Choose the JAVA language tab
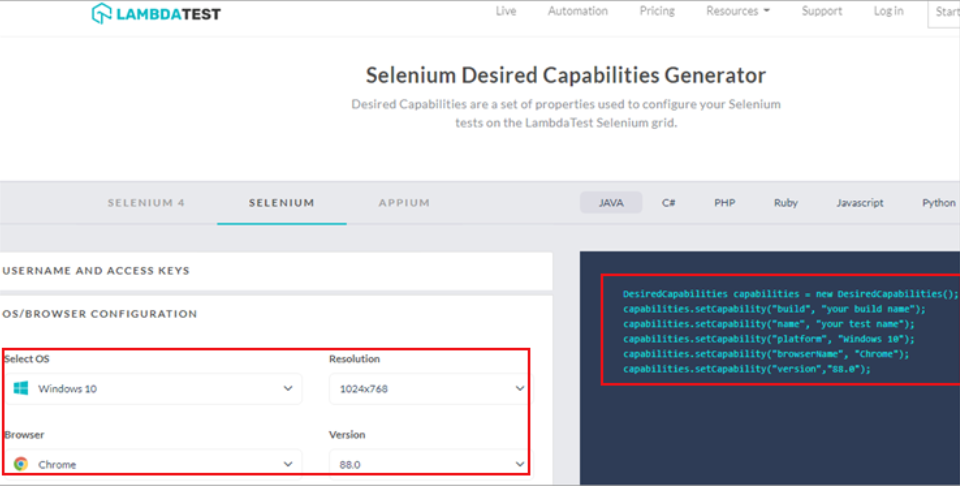Screen dimensions: 960x486 tap(611, 203)
